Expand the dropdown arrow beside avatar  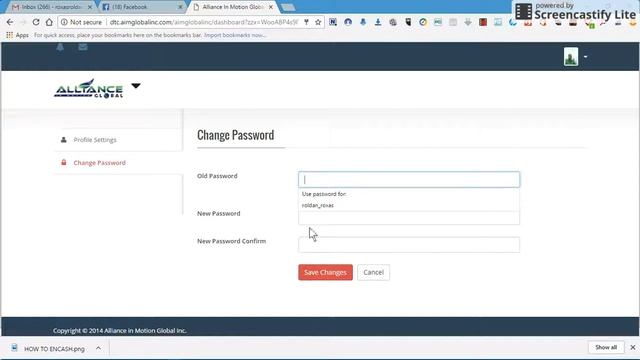point(585,57)
